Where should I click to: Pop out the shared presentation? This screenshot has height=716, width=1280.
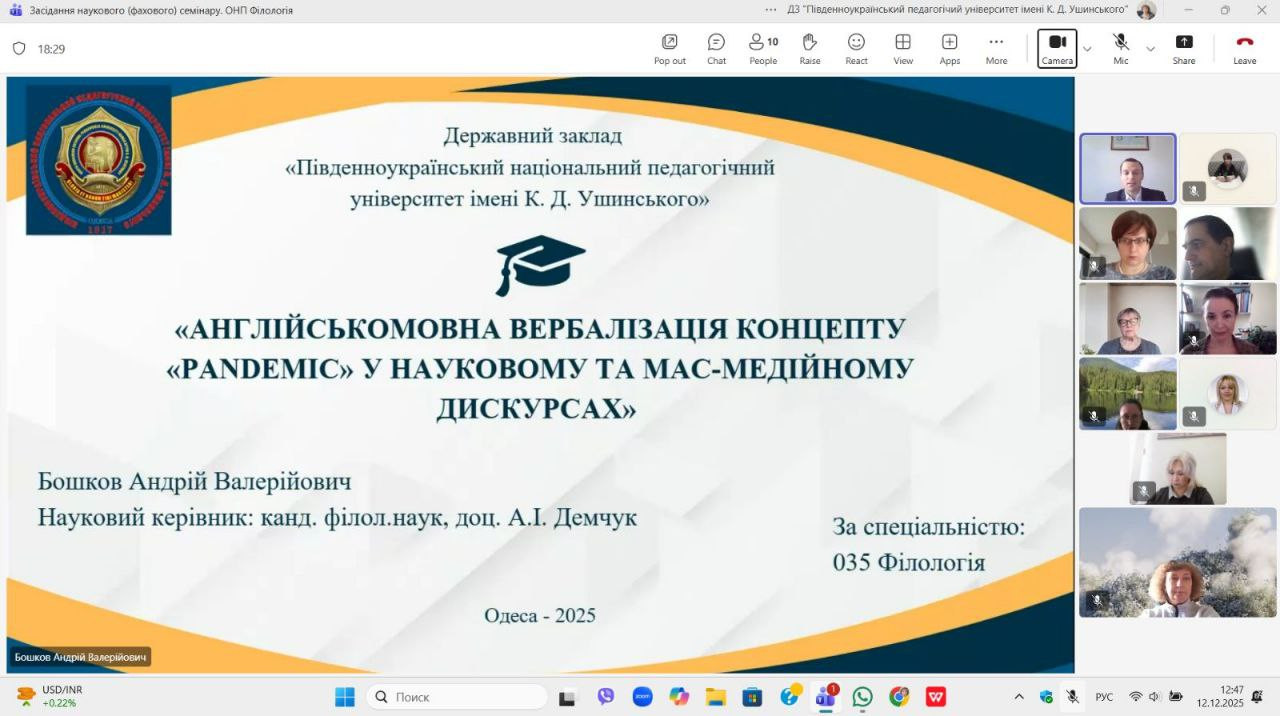(x=670, y=48)
